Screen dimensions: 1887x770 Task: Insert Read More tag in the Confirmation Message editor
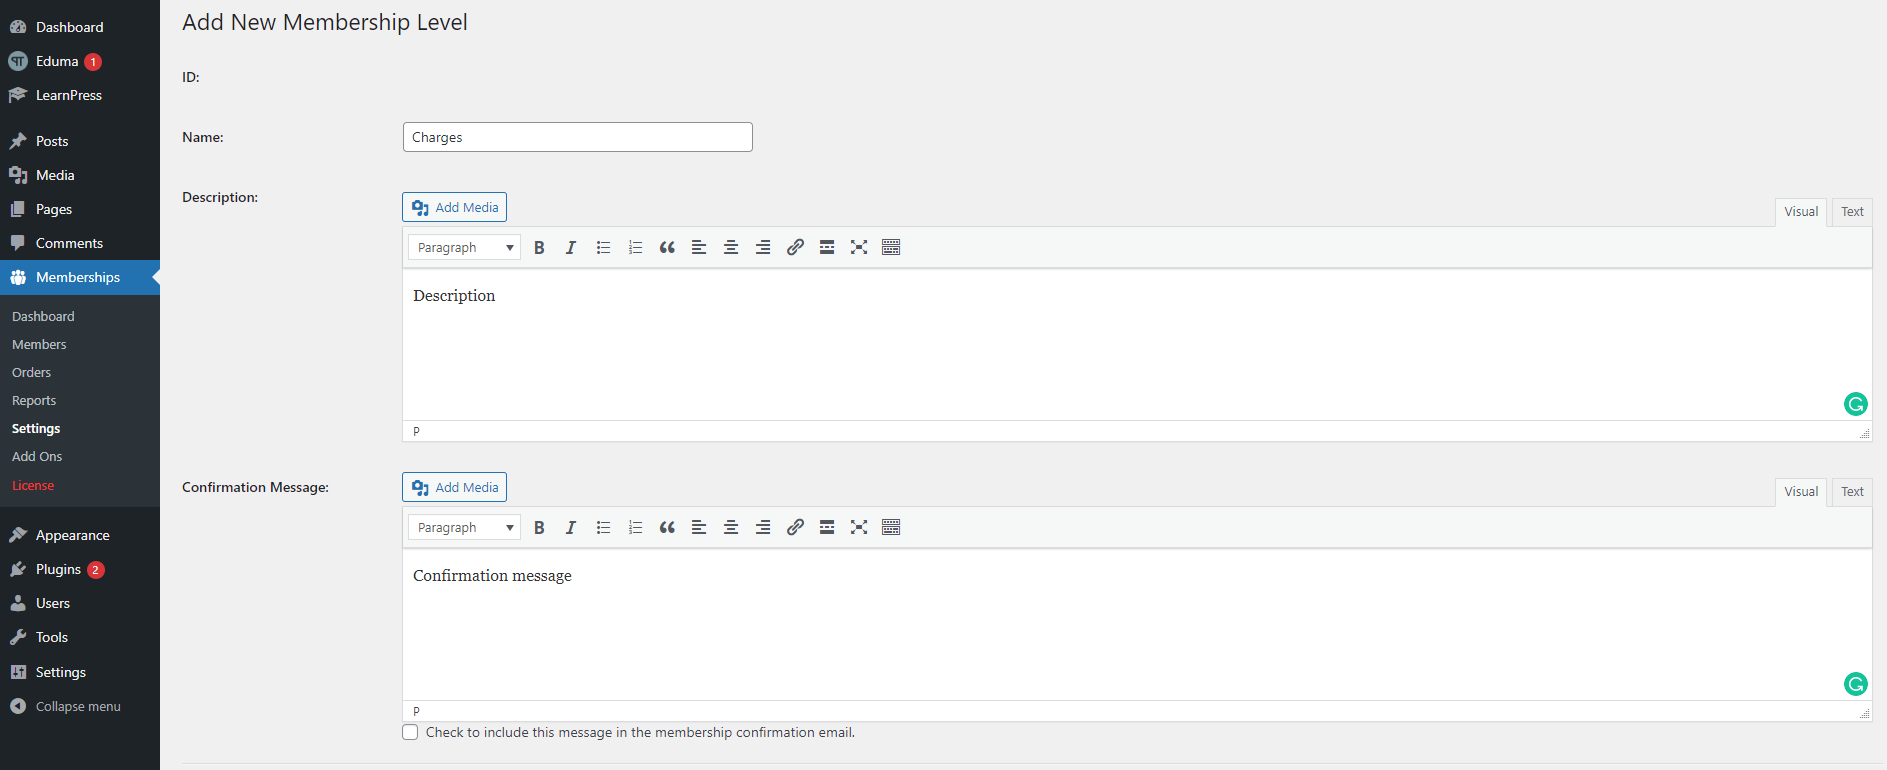[x=827, y=527]
